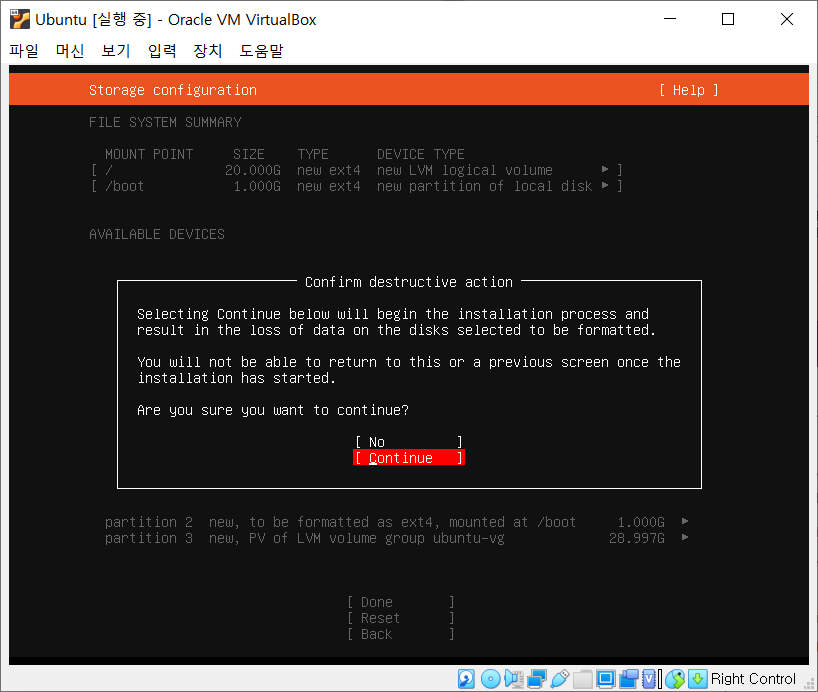Click the USB devices status icon

(x=560, y=678)
